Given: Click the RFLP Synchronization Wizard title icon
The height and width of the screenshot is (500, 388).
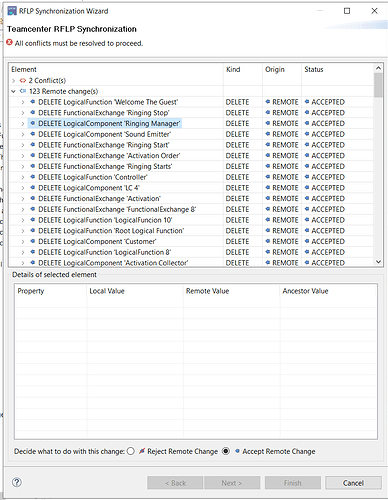Looking at the screenshot, I should pos(12,11).
